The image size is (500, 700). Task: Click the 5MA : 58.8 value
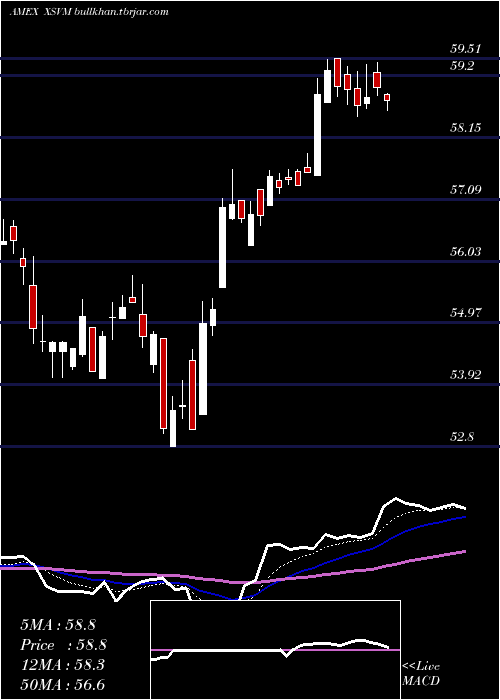[x=58, y=625]
